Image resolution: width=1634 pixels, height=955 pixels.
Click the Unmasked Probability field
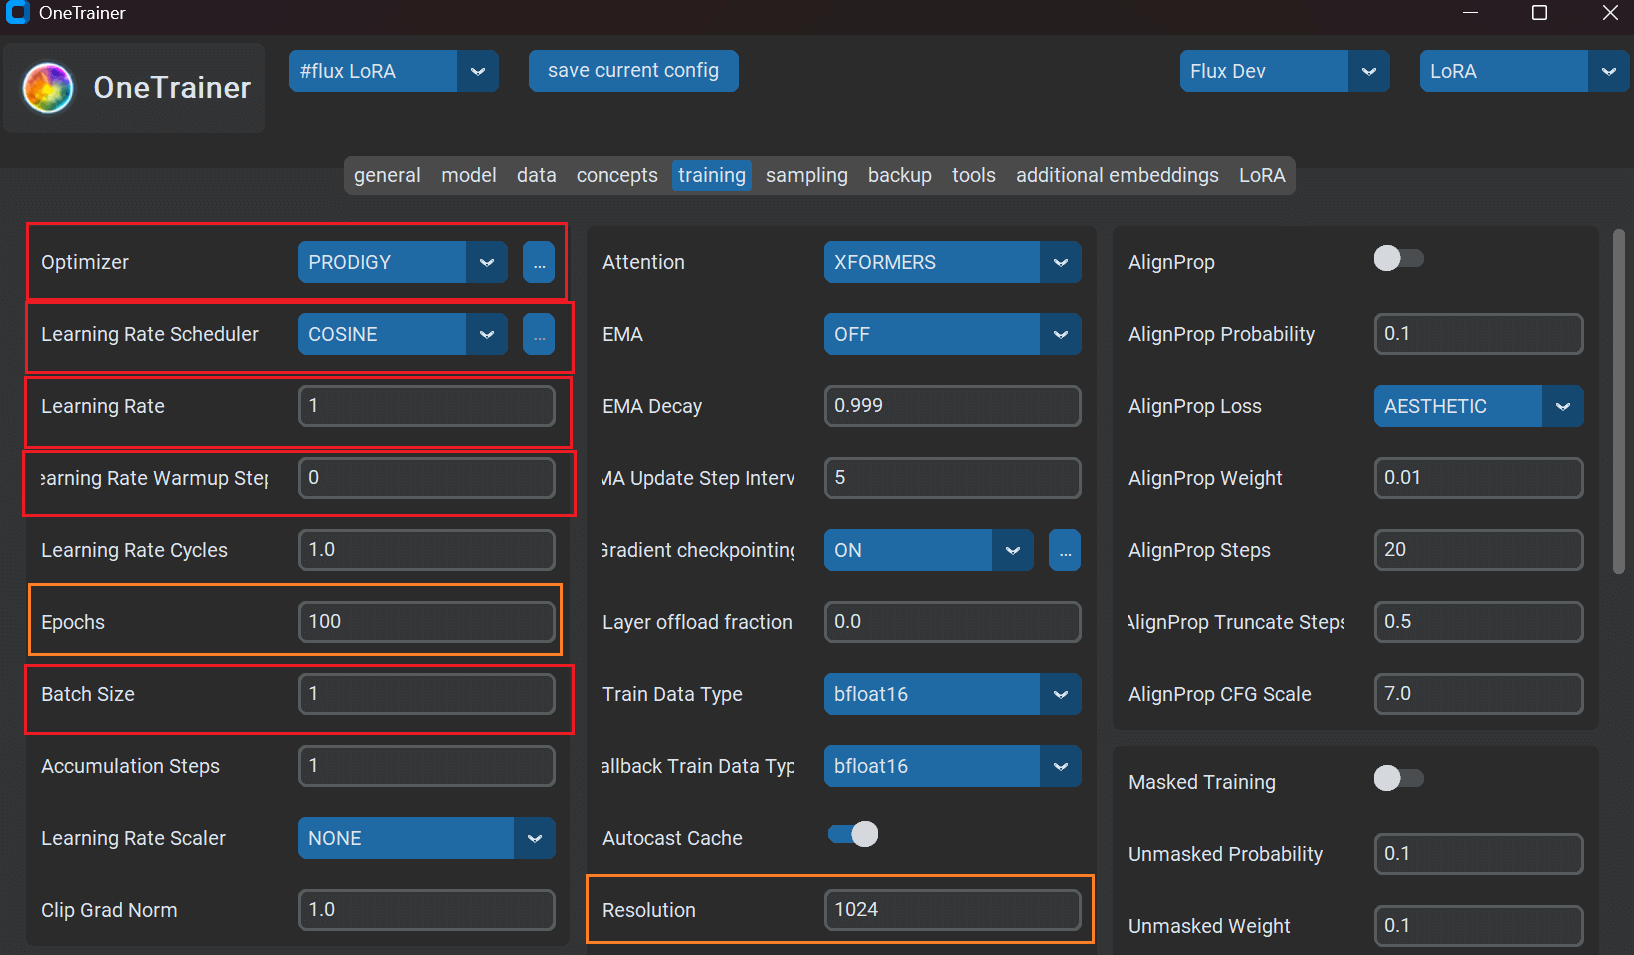[1479, 854]
